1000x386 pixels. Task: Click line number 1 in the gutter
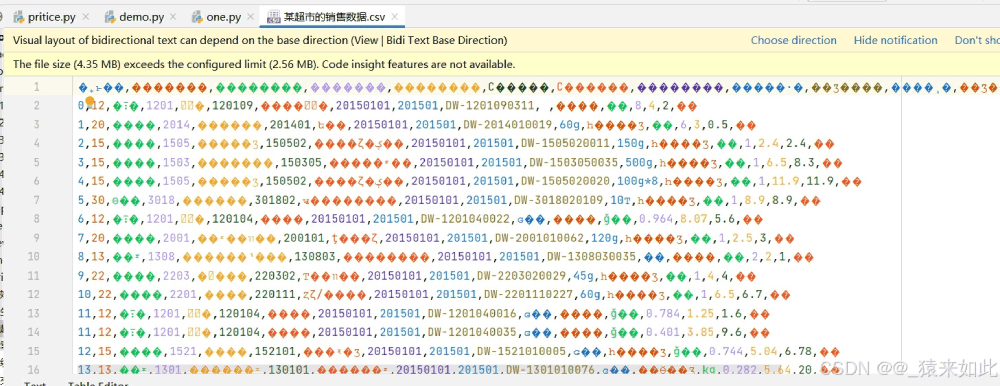pyautogui.click(x=54, y=87)
